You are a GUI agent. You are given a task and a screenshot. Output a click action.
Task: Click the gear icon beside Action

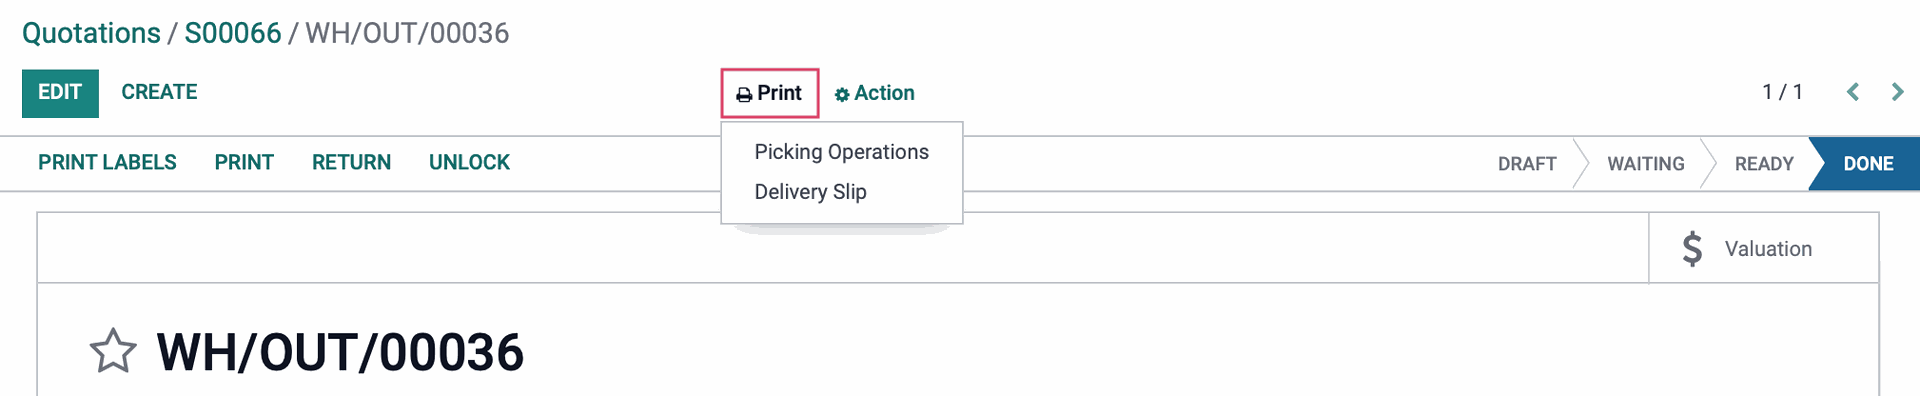coord(842,95)
